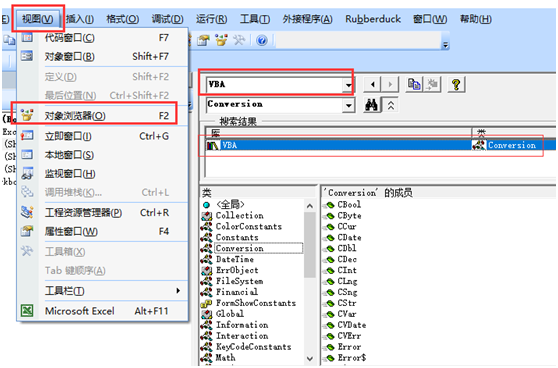The width and height of the screenshot is (558, 368).
Task: Open the 格式(O) menu
Action: (122, 19)
